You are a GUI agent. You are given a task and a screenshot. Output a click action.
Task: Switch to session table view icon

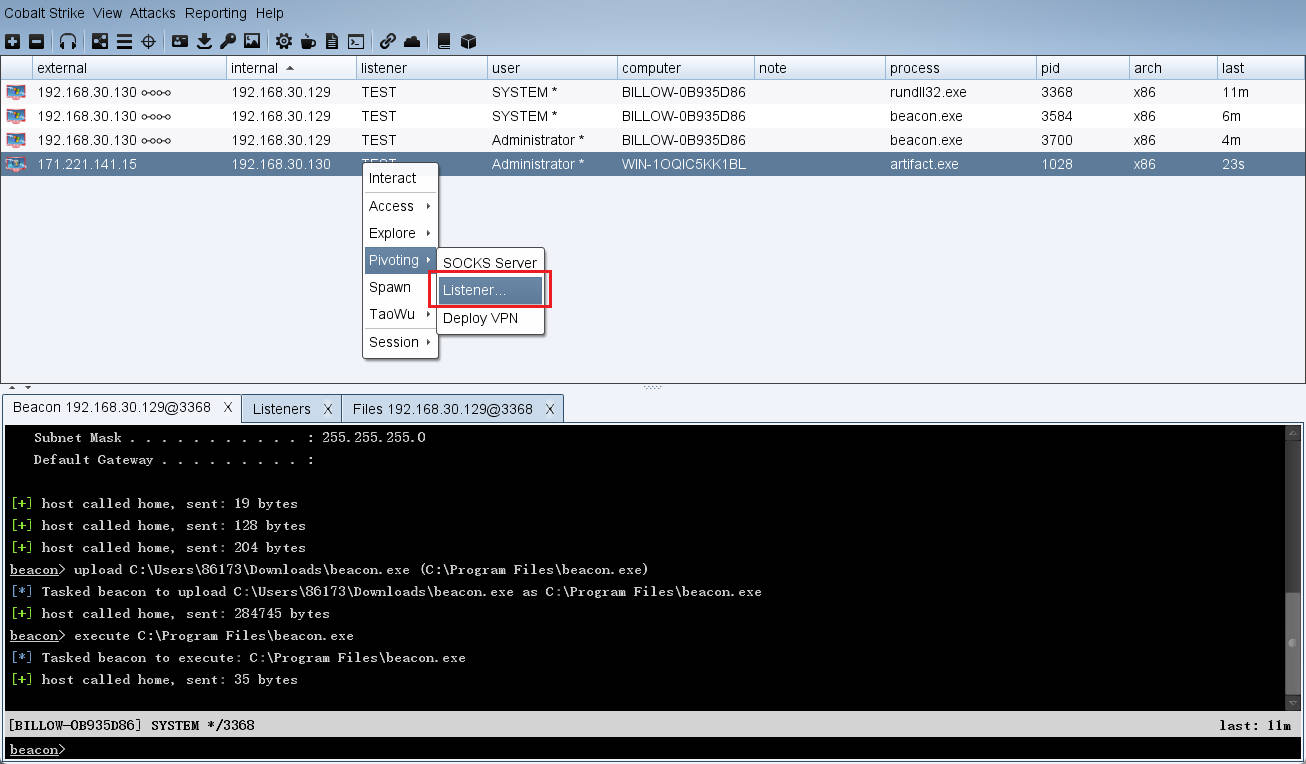tap(124, 41)
